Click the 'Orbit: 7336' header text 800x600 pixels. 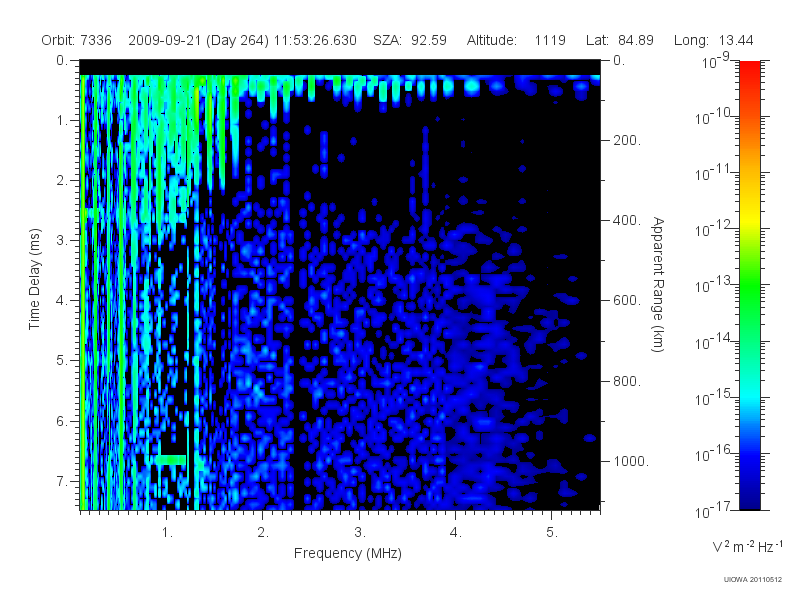[76, 40]
